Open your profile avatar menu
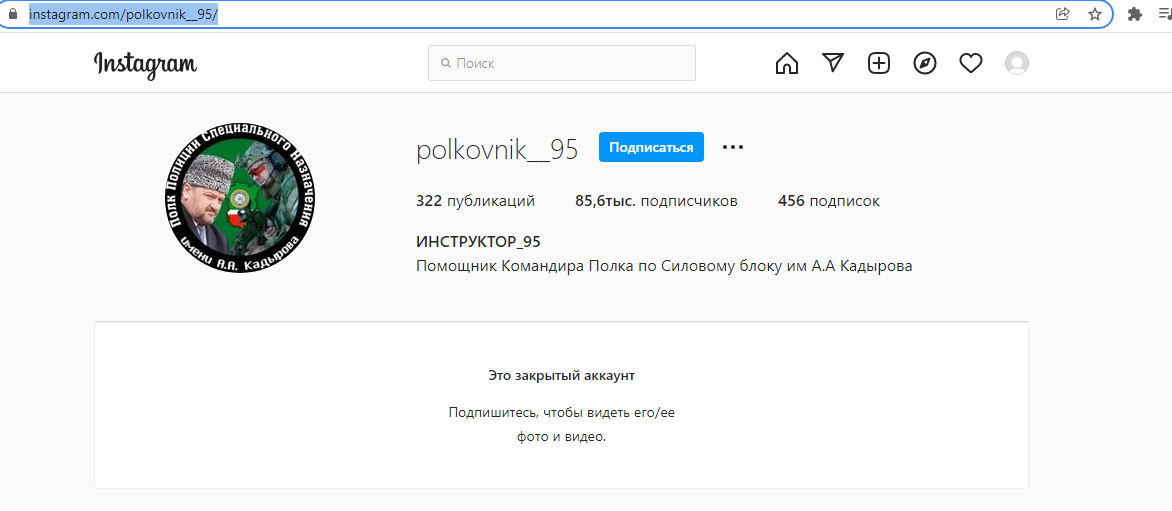 coord(1017,64)
